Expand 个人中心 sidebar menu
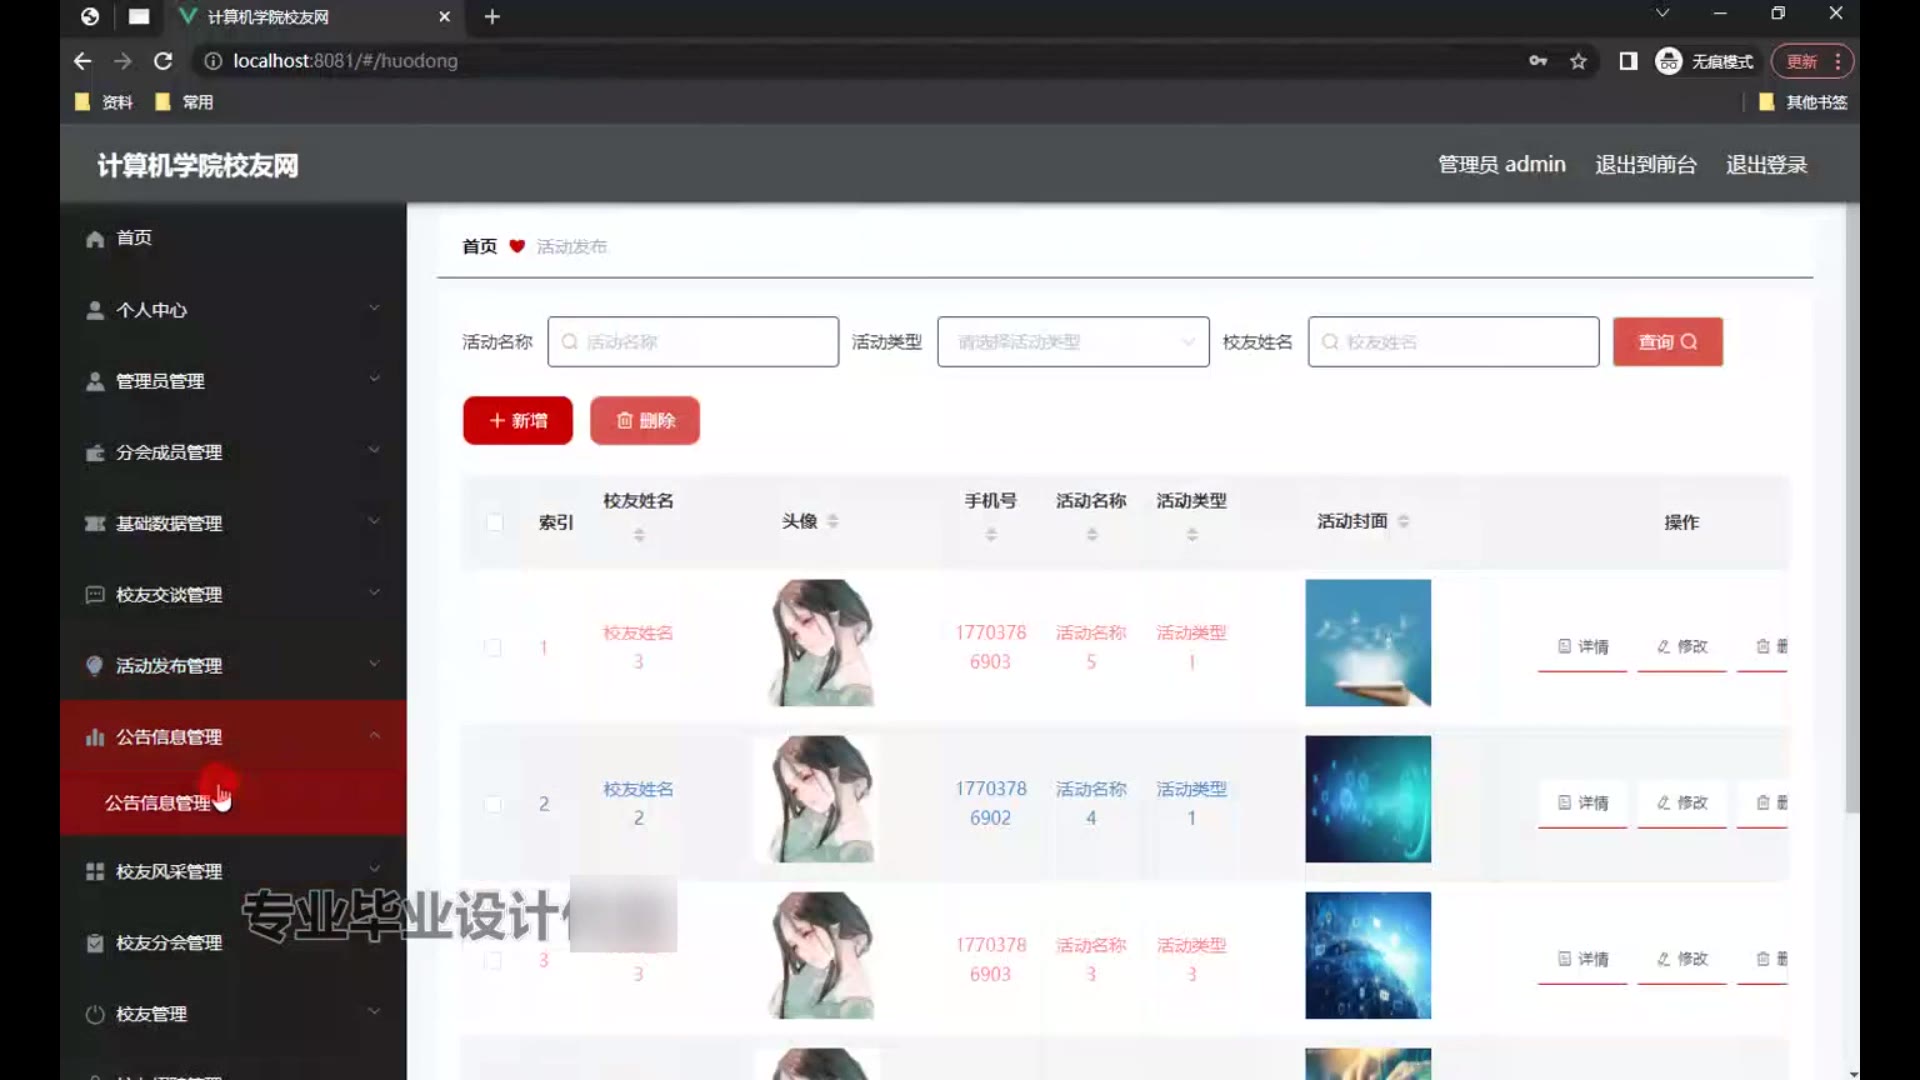 [374, 308]
